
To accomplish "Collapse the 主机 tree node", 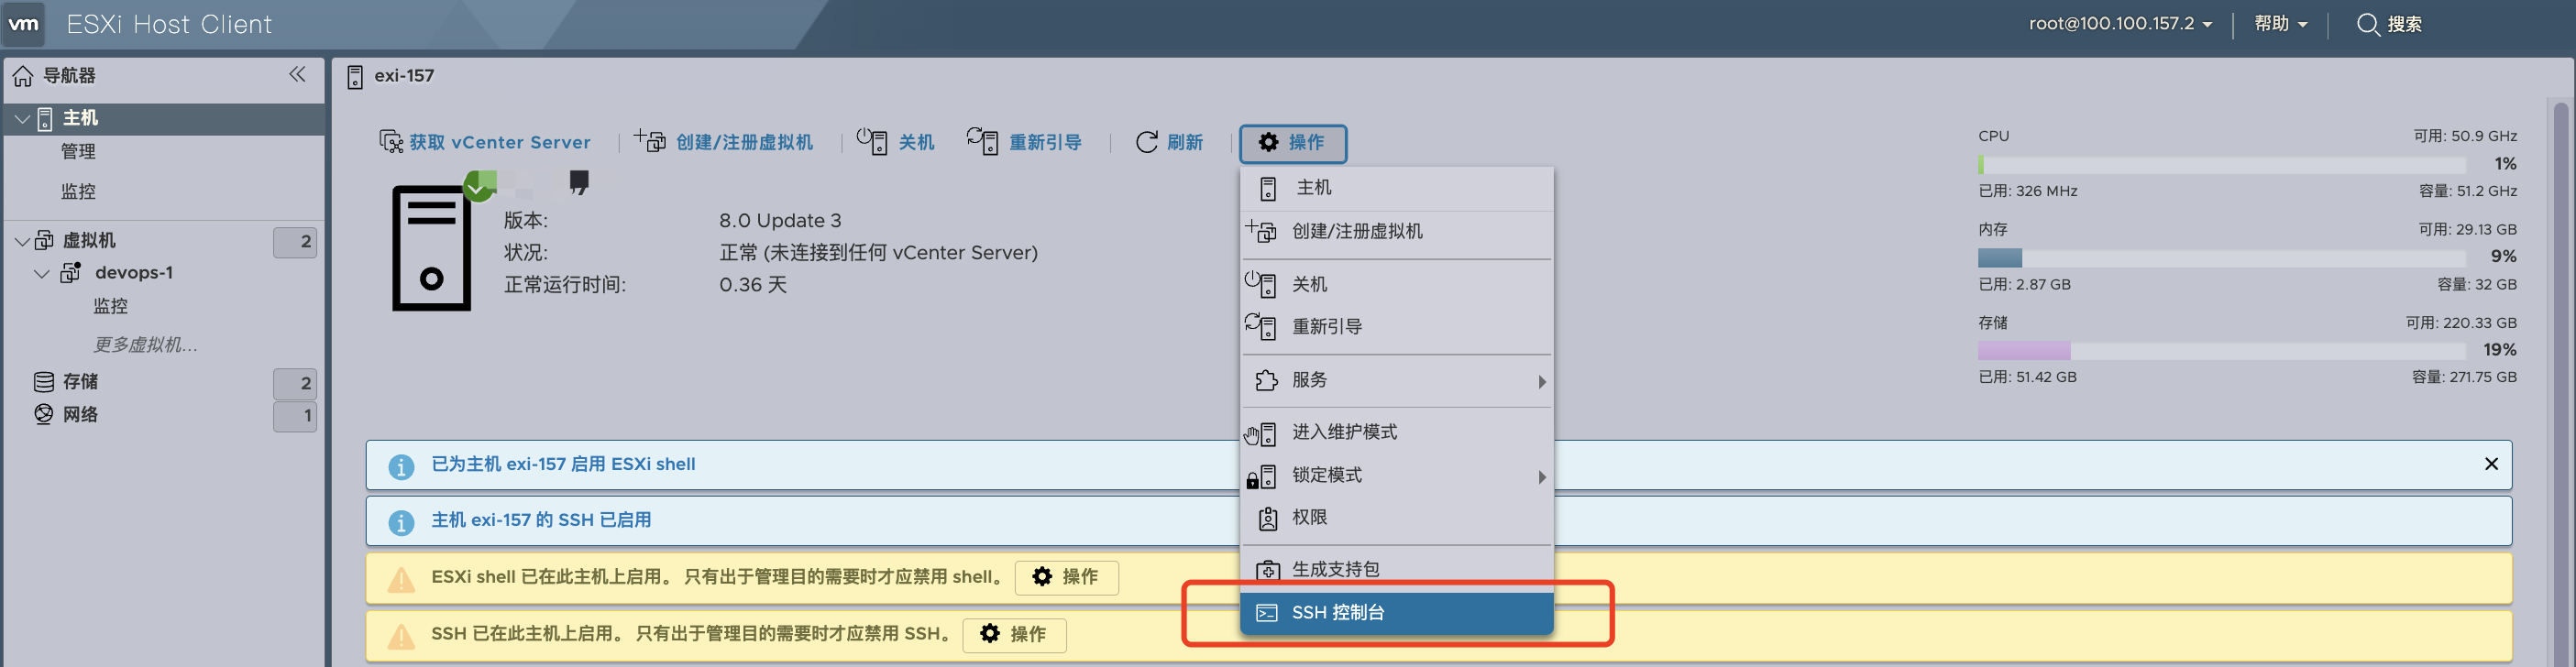I will pos(22,119).
